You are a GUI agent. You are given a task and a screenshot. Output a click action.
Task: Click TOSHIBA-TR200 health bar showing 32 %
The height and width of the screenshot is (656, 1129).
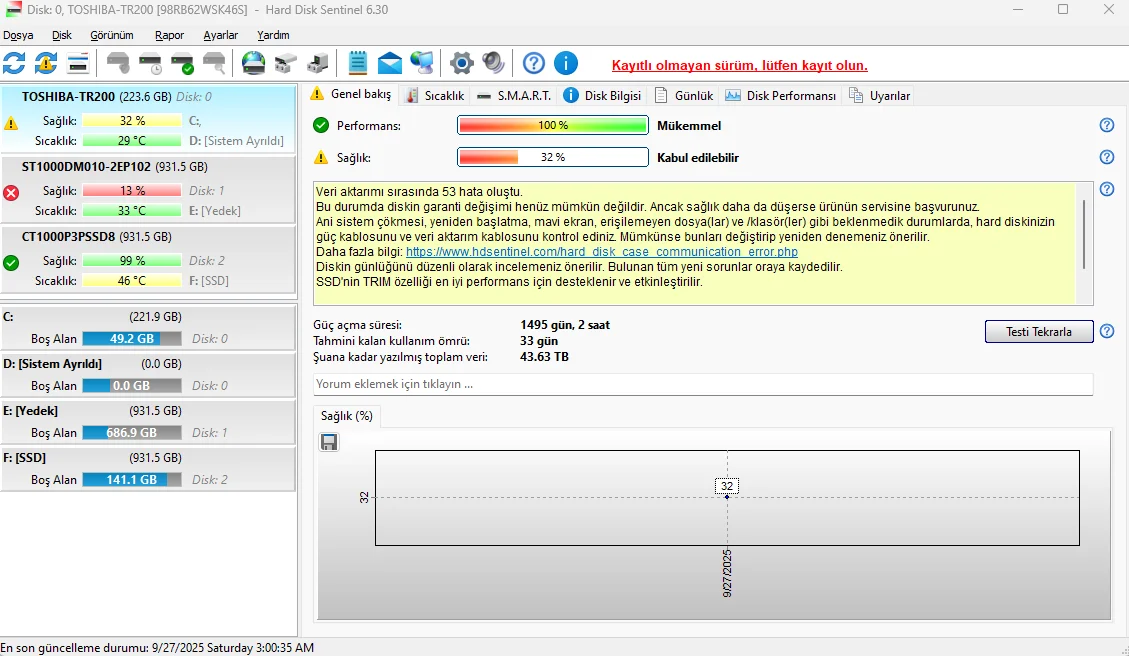(132, 121)
